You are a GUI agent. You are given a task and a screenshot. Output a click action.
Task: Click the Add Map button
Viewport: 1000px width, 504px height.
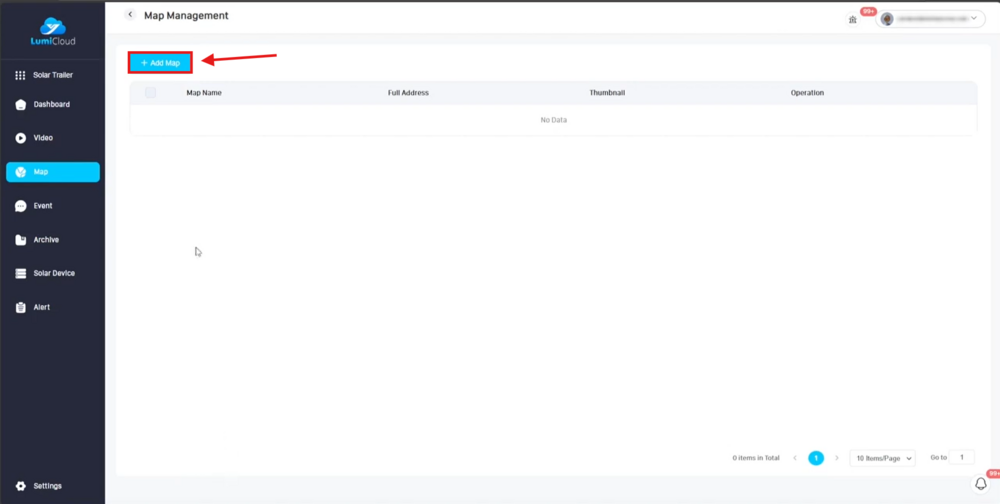tap(160, 63)
